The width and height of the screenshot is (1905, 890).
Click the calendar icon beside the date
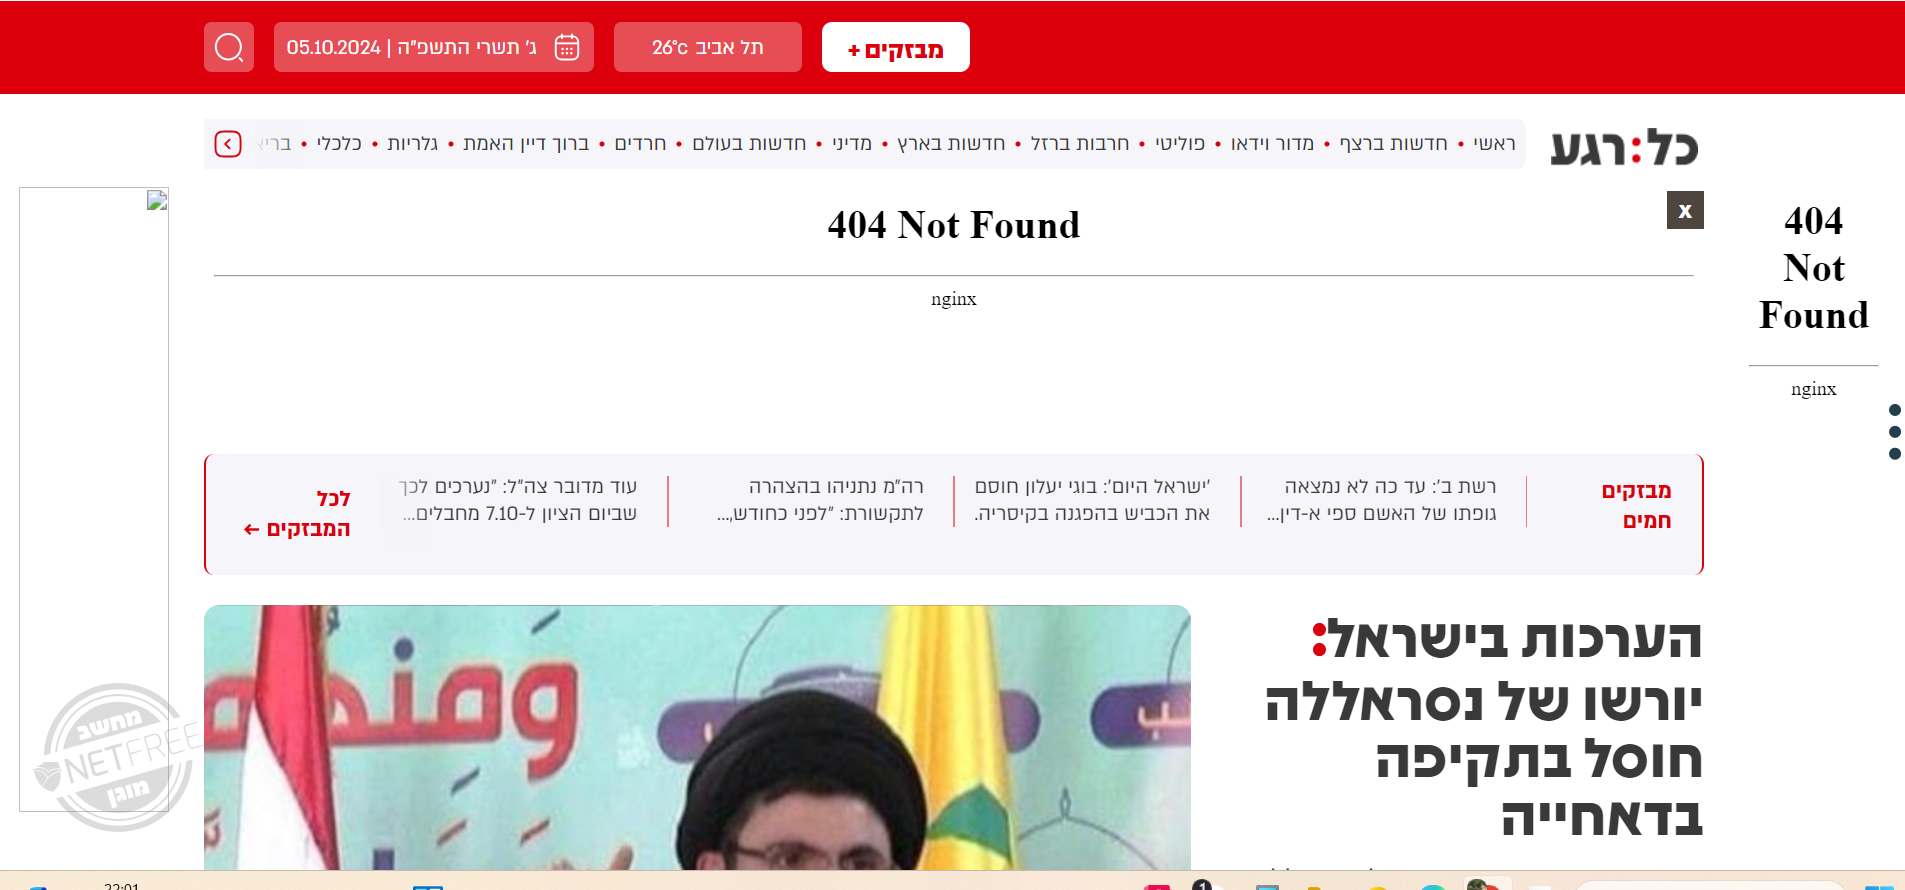coord(567,47)
